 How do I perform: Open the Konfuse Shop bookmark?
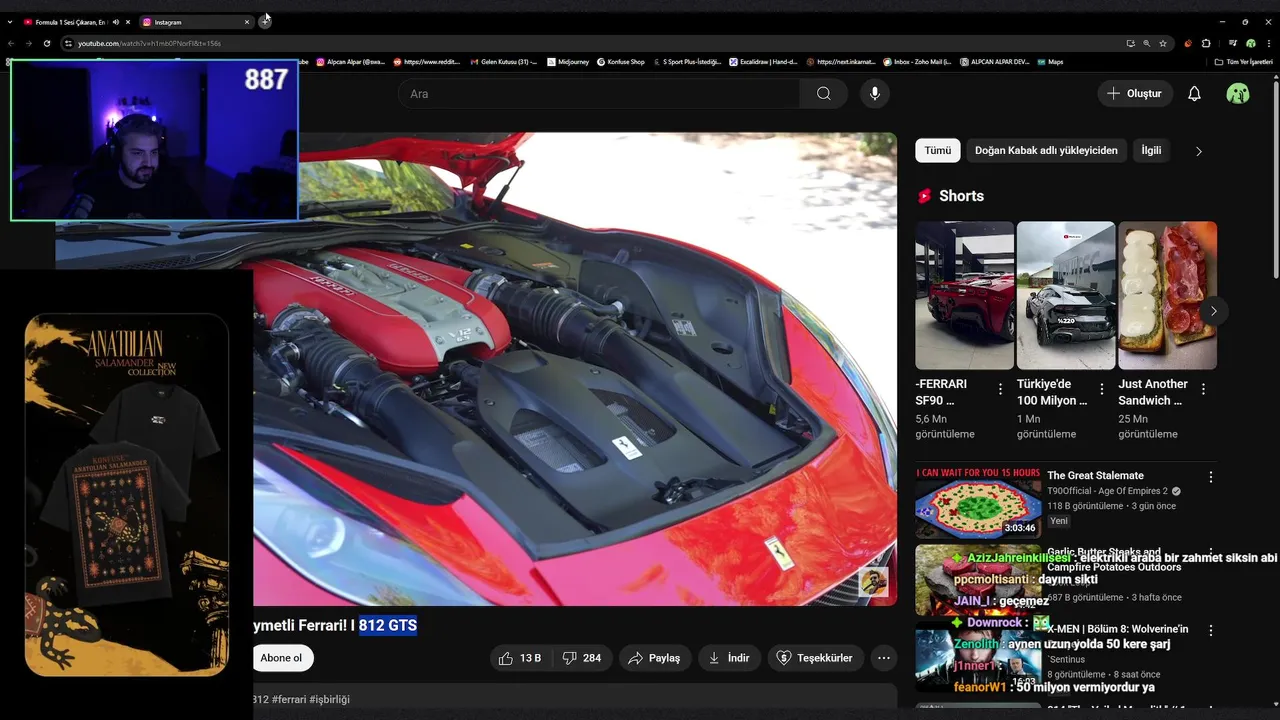coord(620,61)
